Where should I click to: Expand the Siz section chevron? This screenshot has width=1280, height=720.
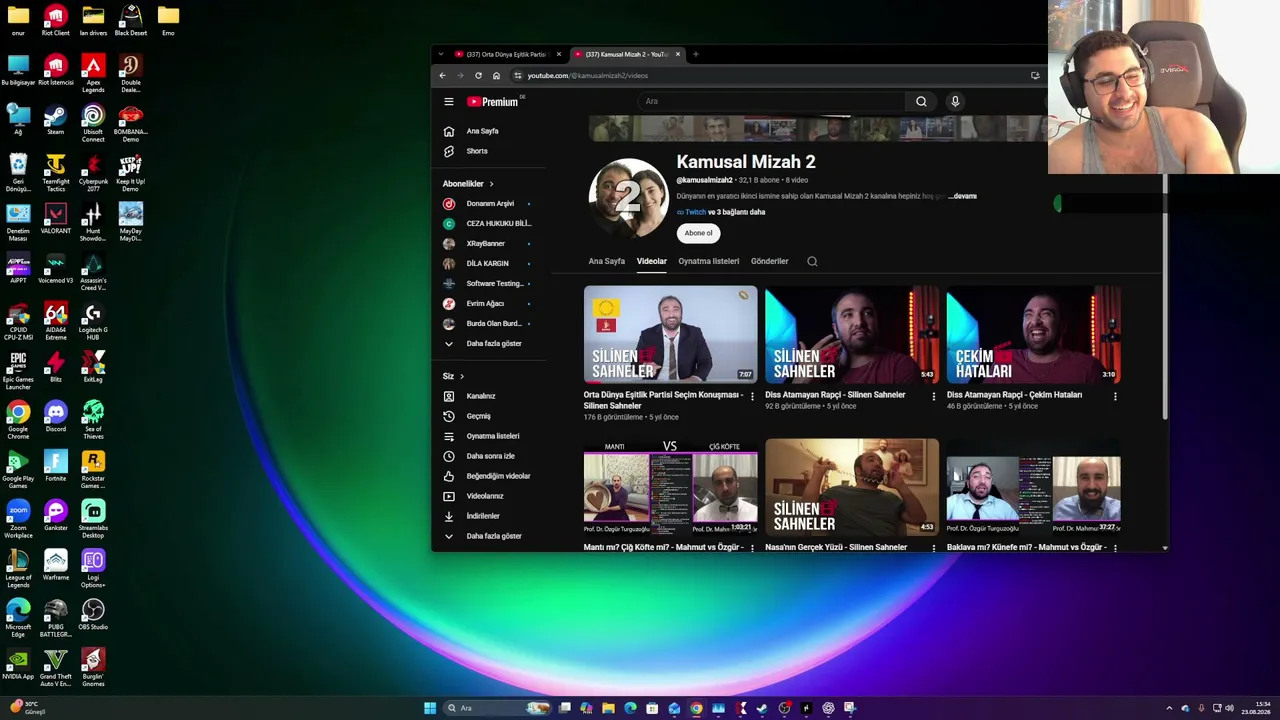point(462,376)
